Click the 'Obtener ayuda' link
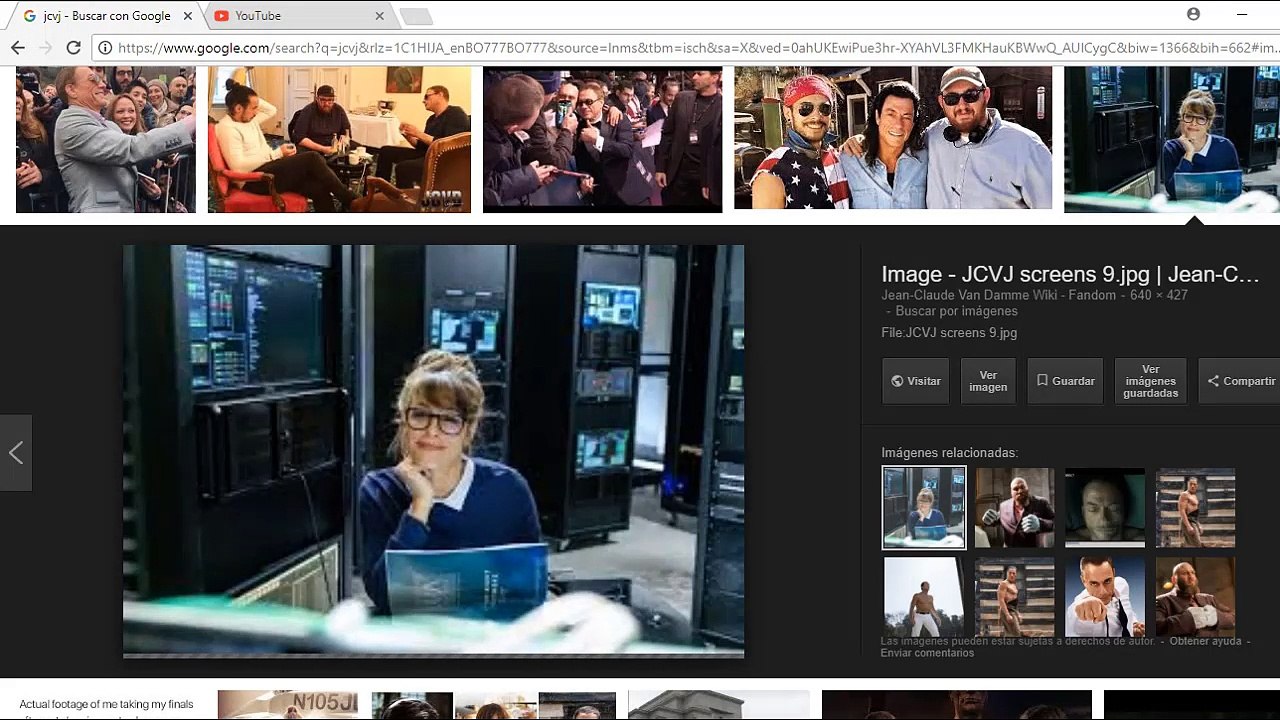This screenshot has width=1280, height=720. [x=1205, y=641]
